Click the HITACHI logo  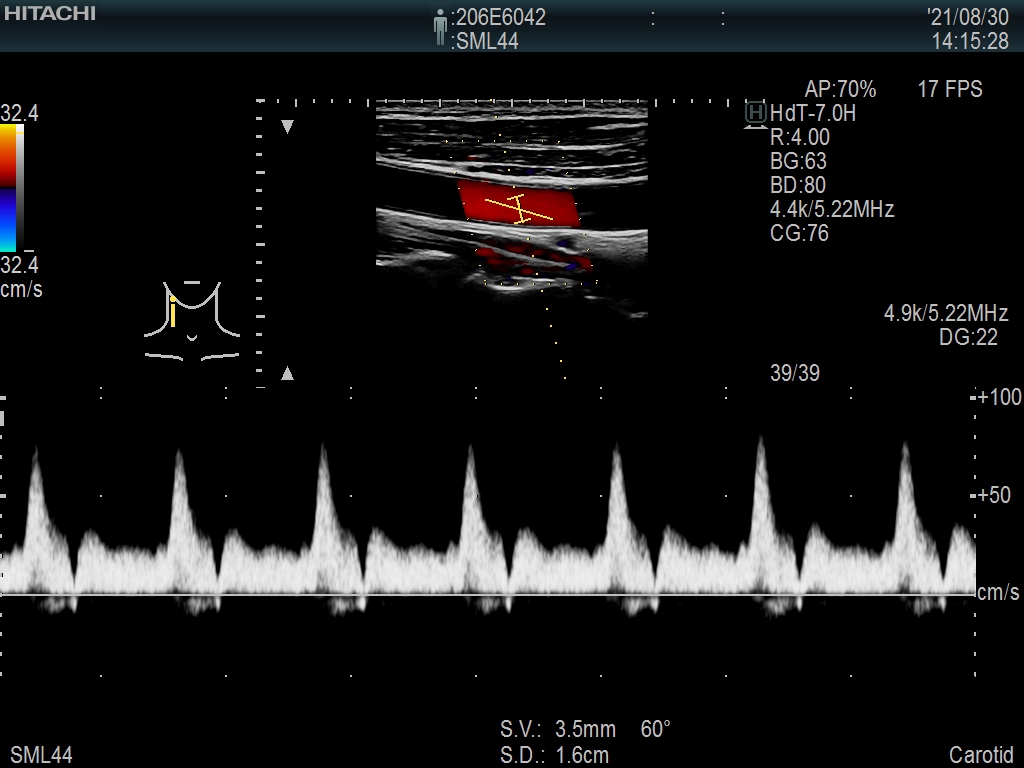50,14
